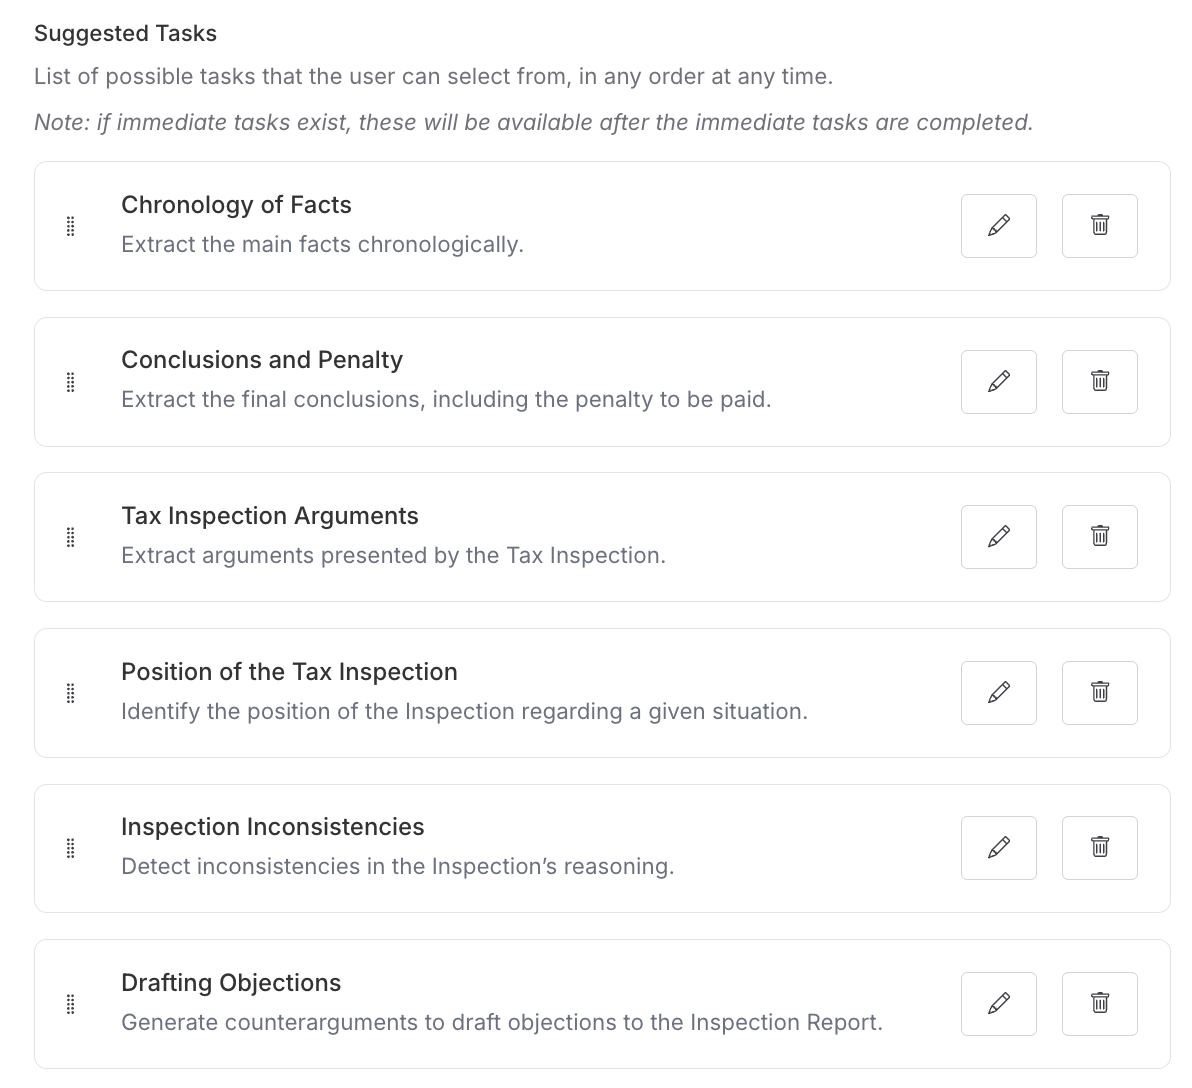Delete the Position of the Tax Inspection task
This screenshot has height=1088, width=1192.
pyautogui.click(x=1099, y=692)
